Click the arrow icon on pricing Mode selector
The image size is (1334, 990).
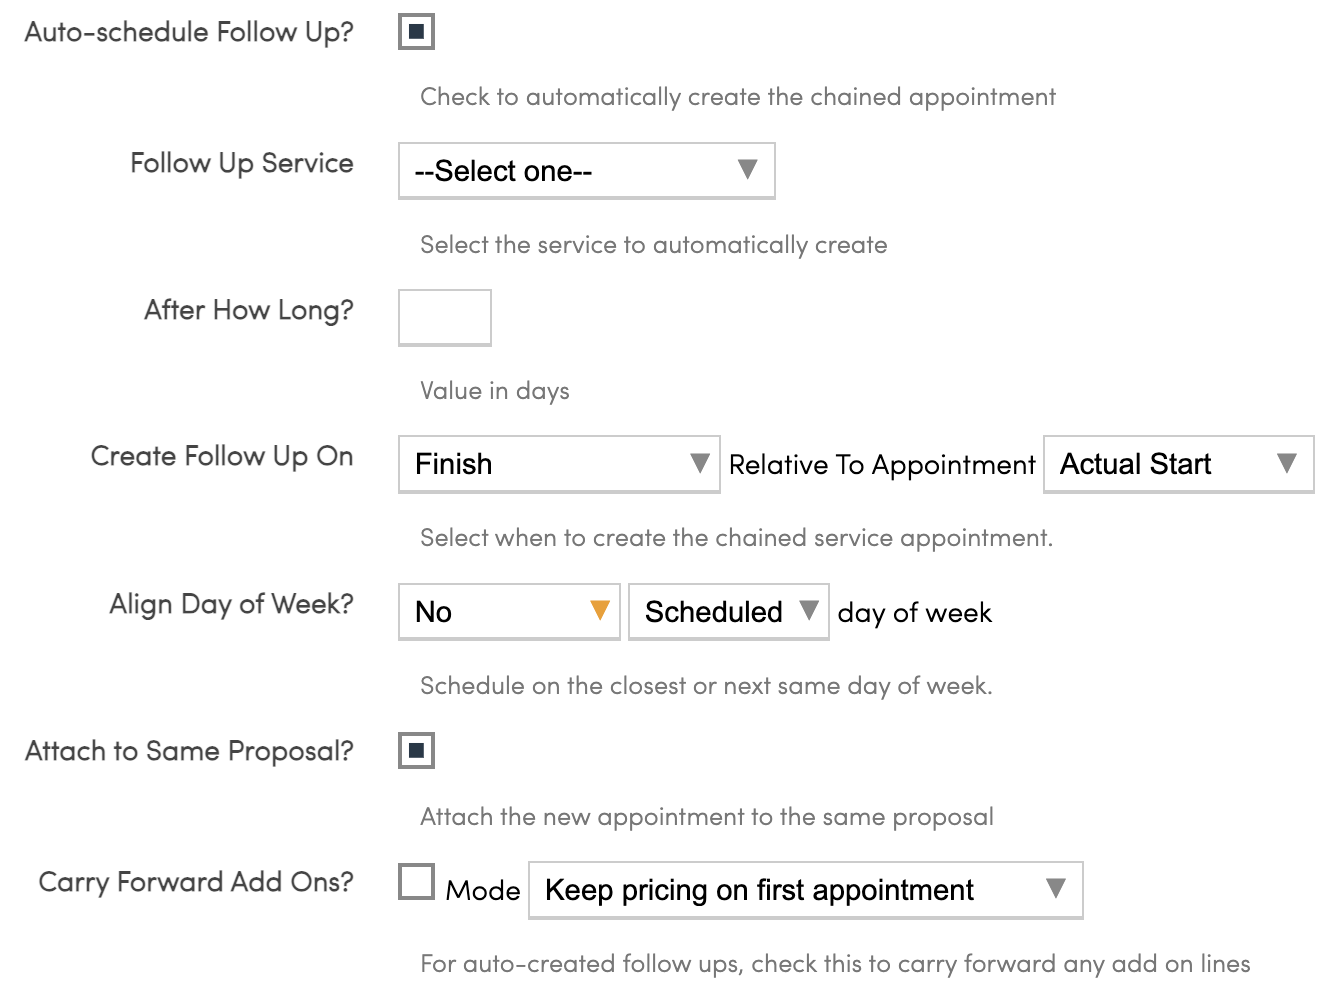pos(1055,889)
